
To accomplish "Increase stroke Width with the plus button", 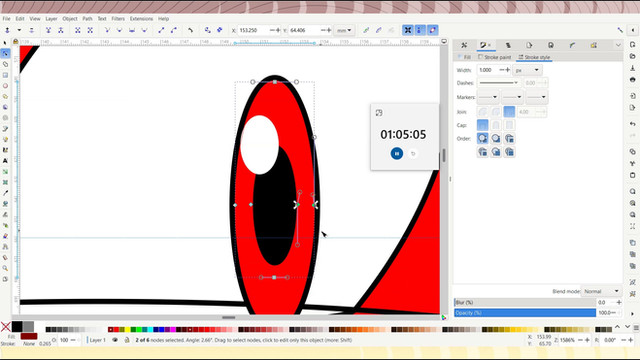I will tap(508, 70).
